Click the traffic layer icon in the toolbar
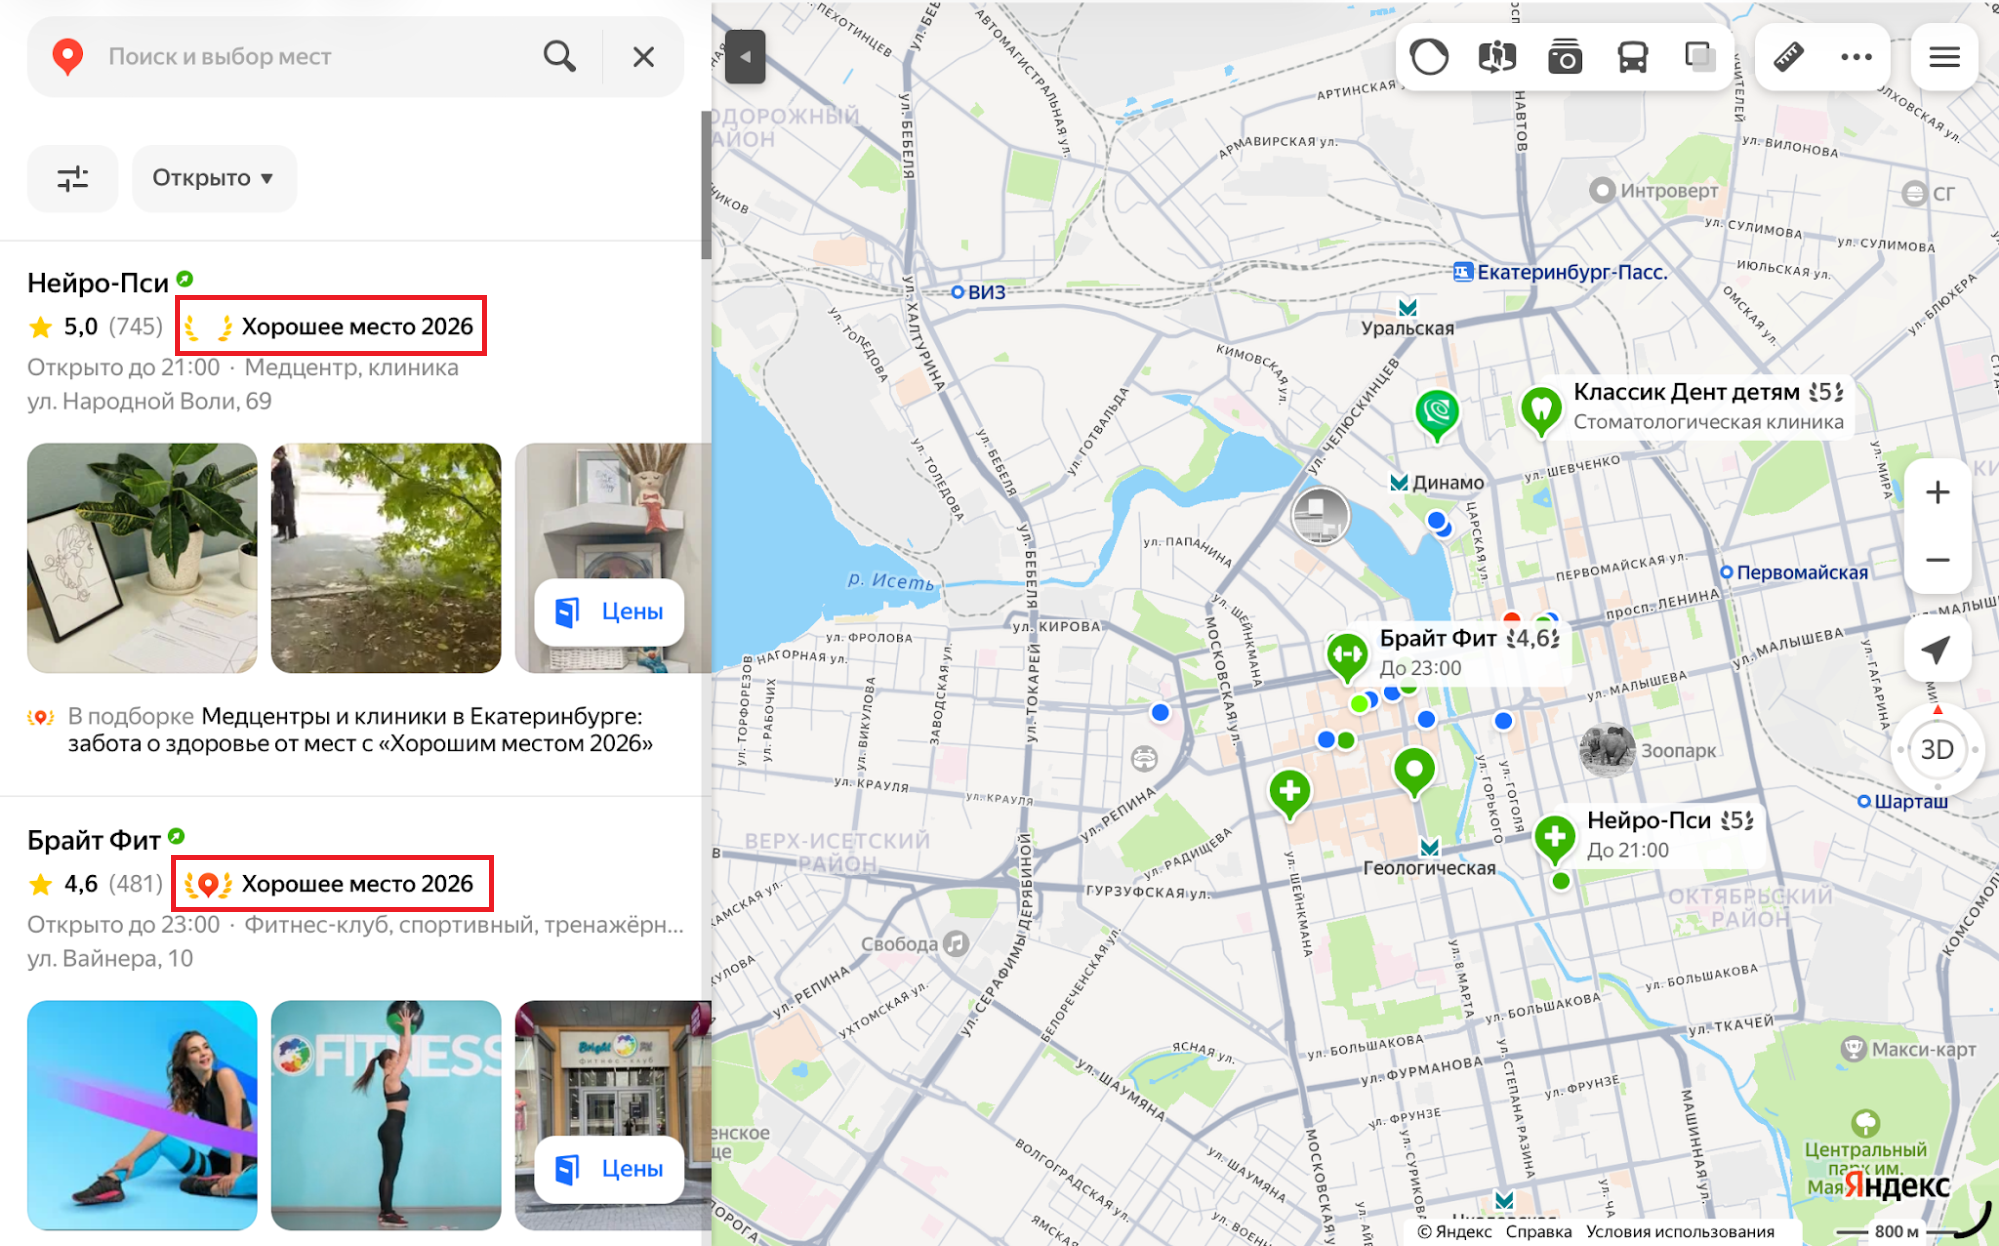 click(1429, 57)
